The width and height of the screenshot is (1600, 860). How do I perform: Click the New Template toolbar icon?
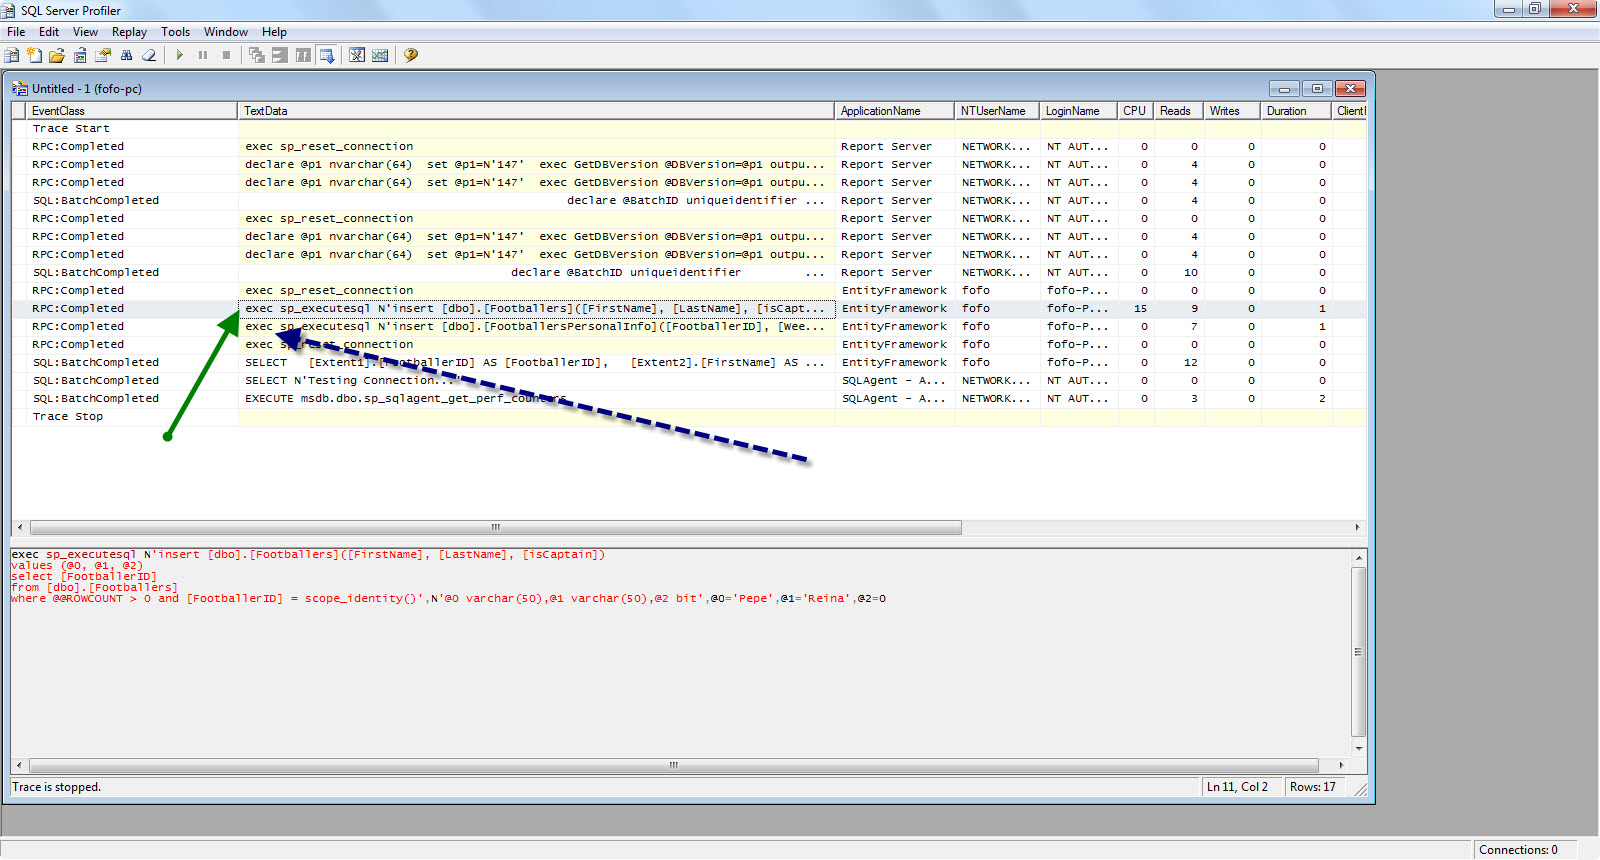pos(35,55)
